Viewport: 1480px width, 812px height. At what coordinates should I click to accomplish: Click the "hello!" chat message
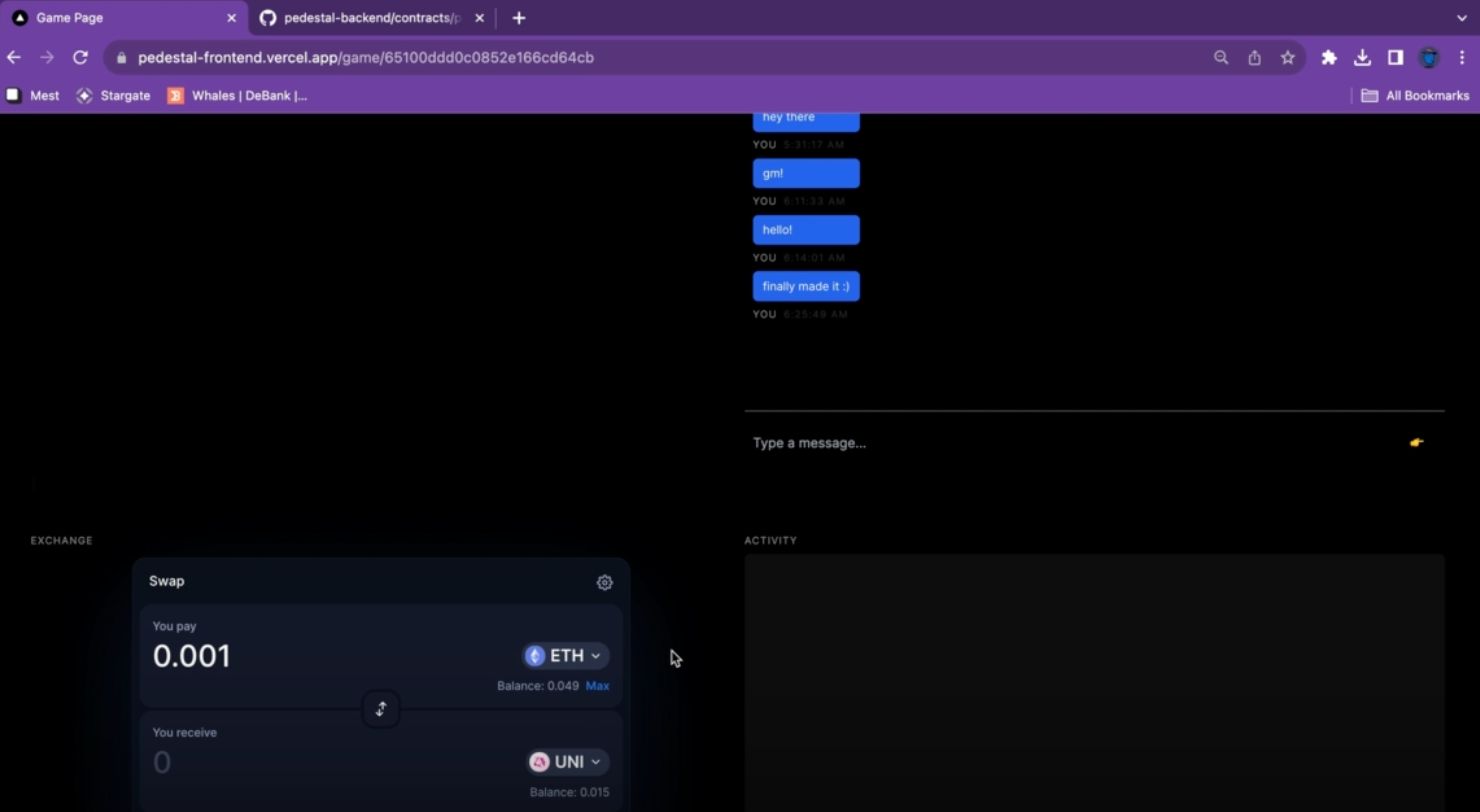806,230
